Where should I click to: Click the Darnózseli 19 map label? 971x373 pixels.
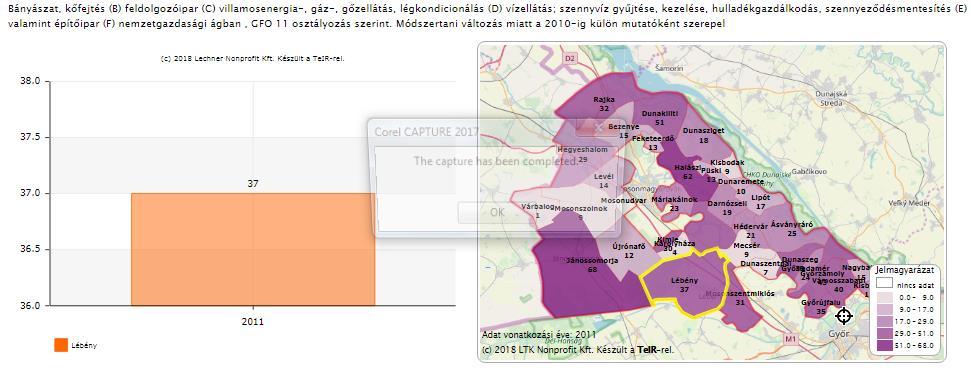(727, 208)
